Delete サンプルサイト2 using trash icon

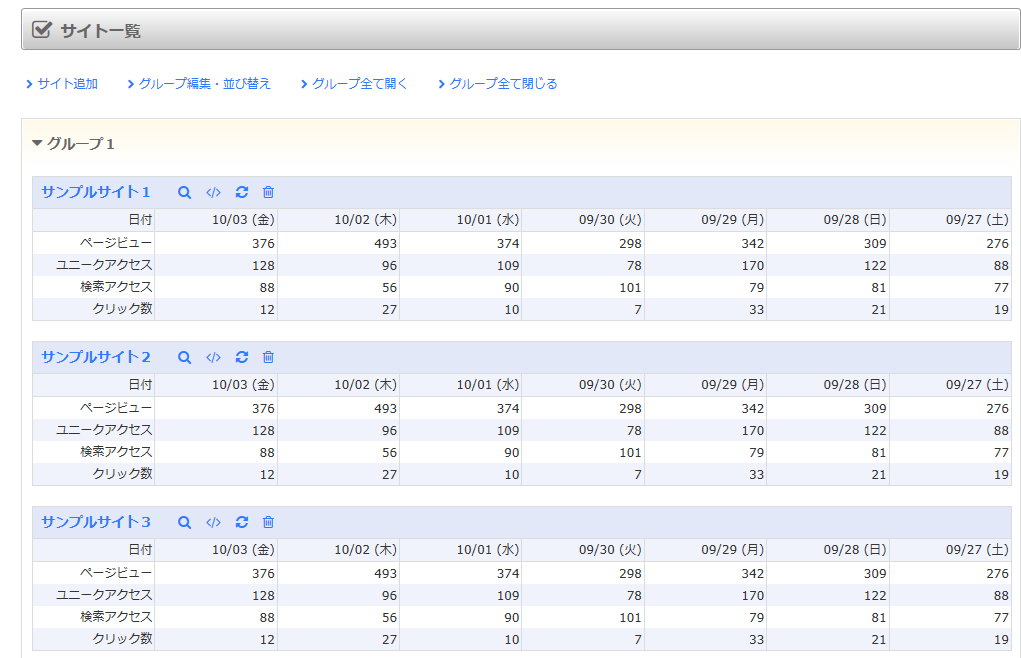point(268,357)
